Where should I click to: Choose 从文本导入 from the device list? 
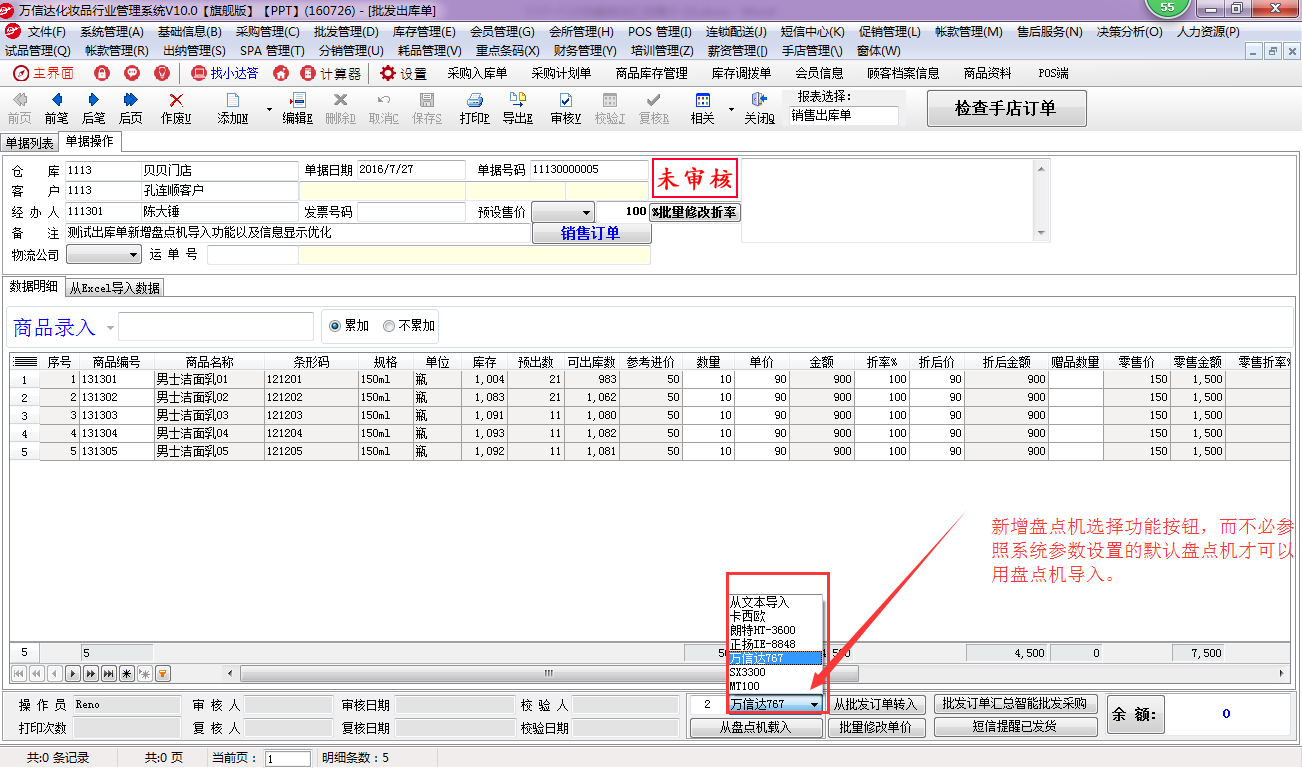(x=775, y=602)
